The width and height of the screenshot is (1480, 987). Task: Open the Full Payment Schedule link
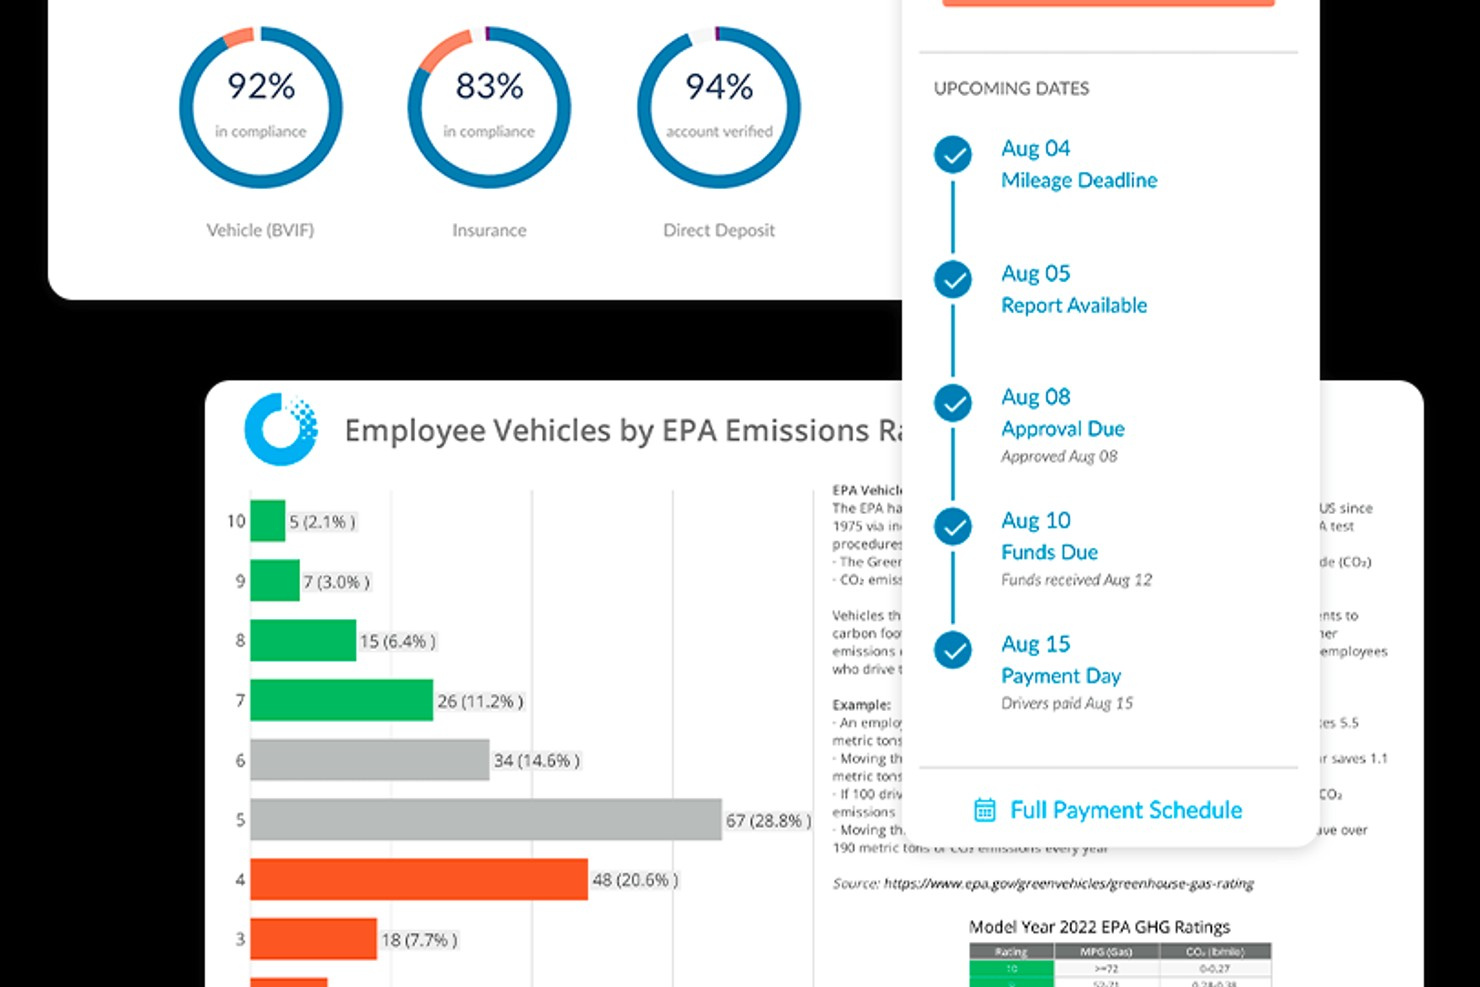click(x=1125, y=810)
